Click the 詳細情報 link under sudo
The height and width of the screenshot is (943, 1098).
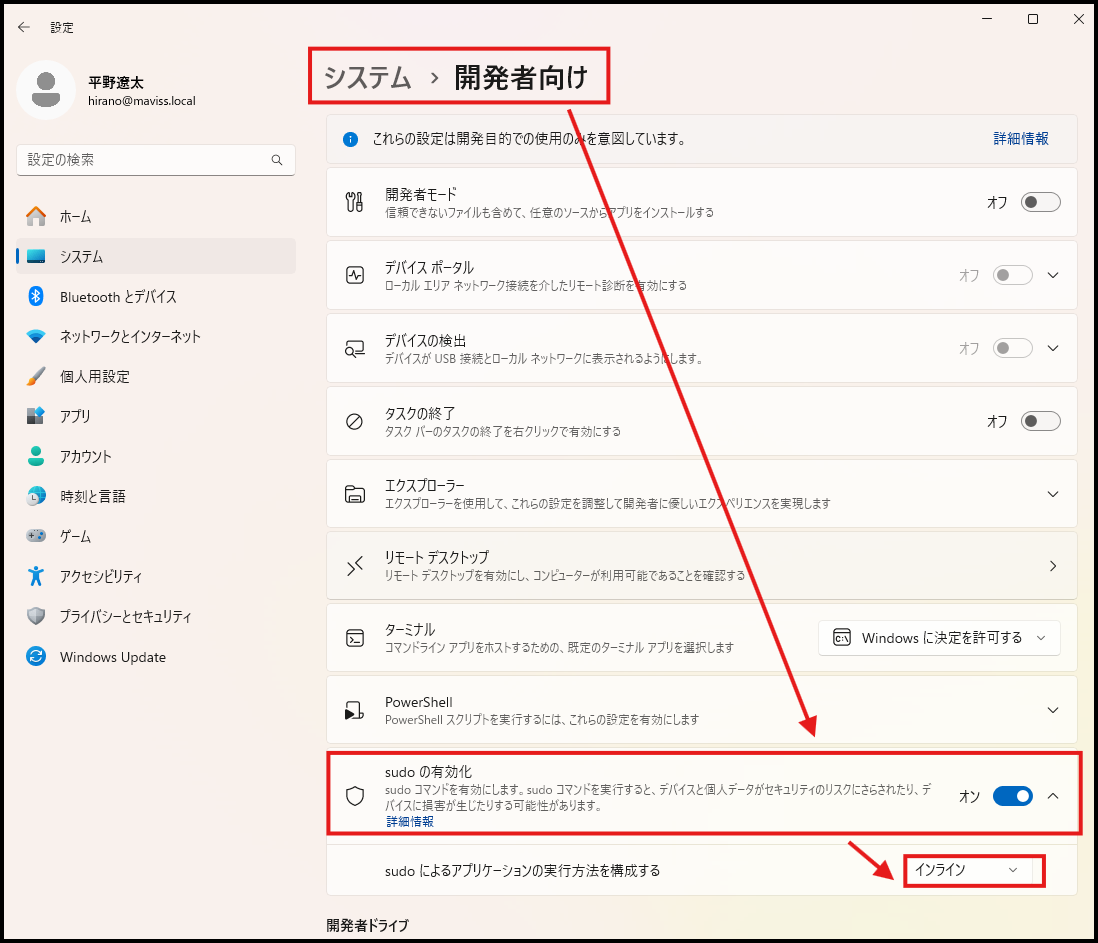point(410,821)
